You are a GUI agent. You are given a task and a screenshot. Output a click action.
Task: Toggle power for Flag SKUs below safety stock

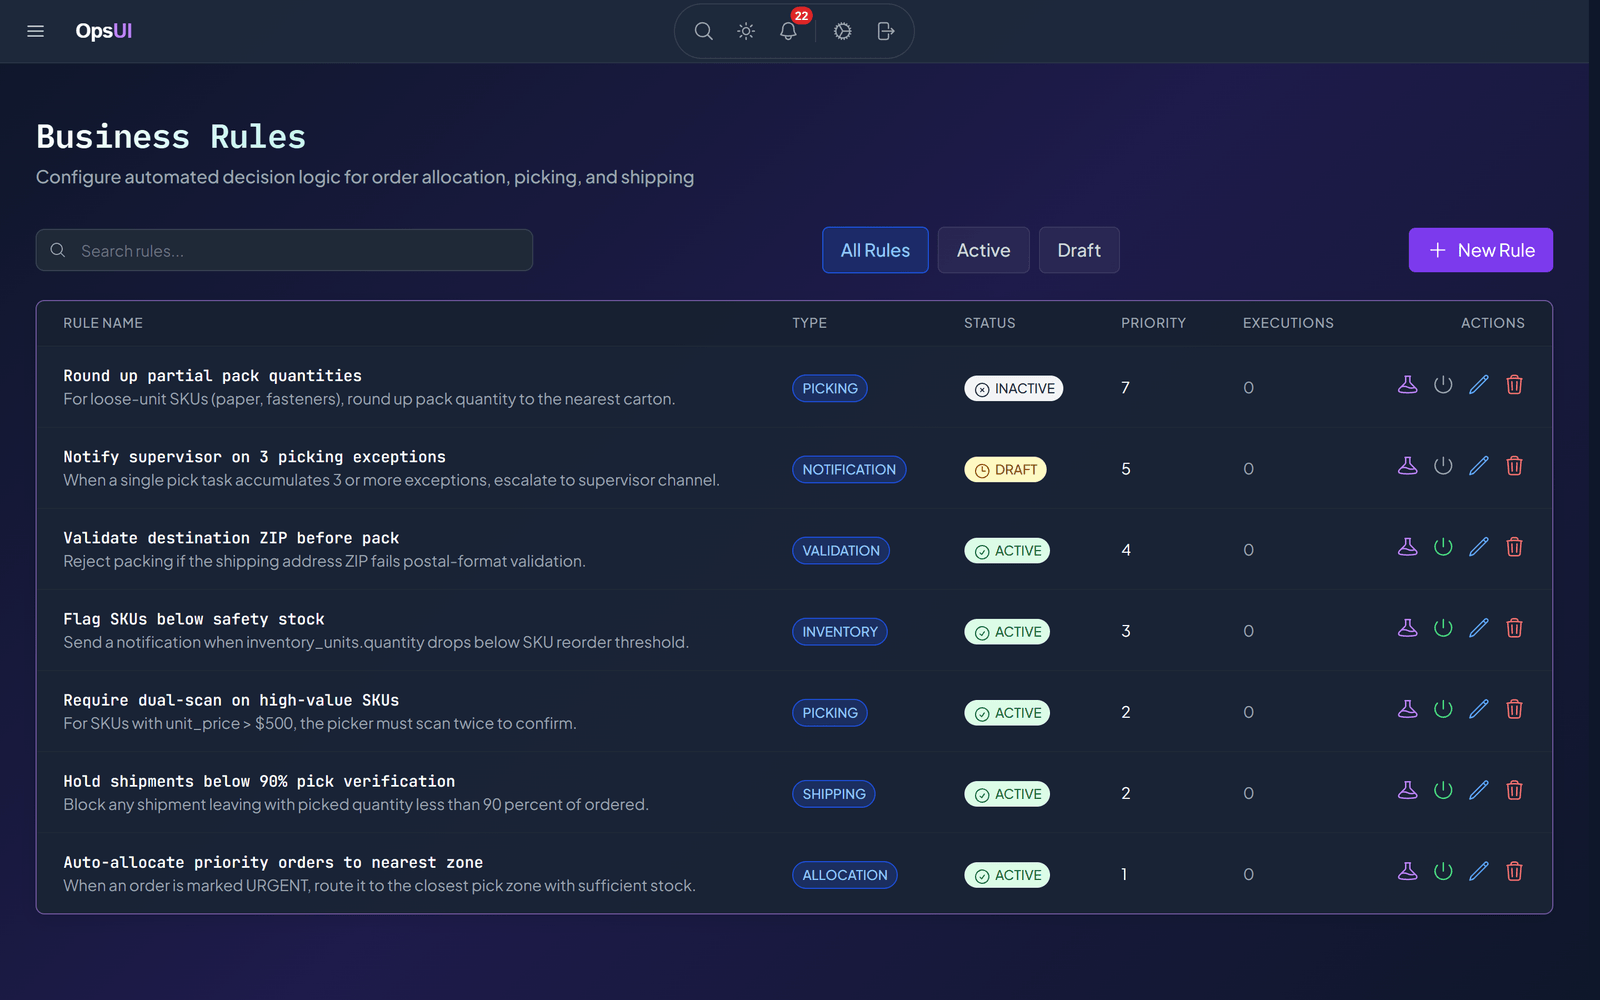1443,628
